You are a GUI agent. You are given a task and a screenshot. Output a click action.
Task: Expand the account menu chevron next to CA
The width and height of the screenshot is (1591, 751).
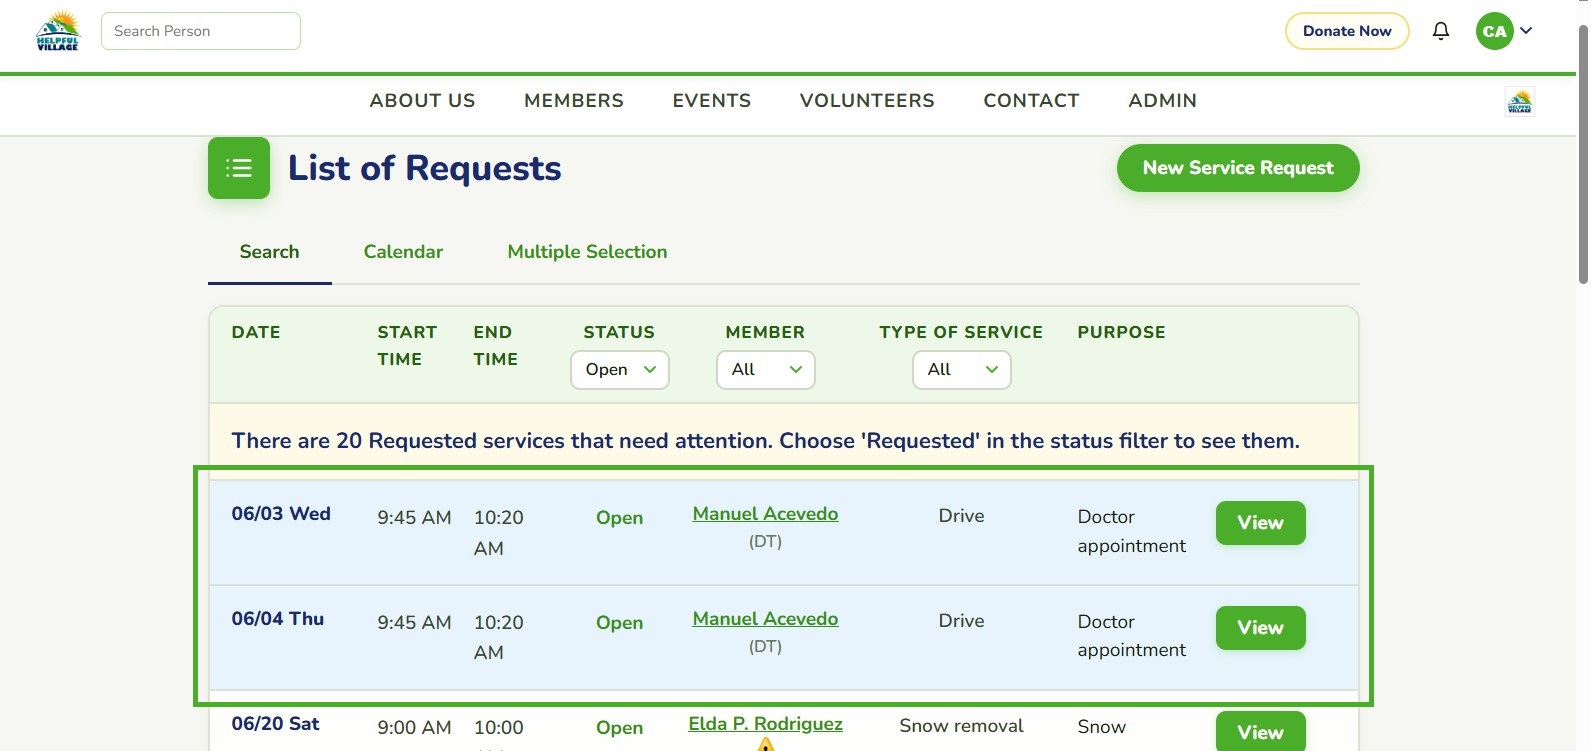click(1526, 31)
